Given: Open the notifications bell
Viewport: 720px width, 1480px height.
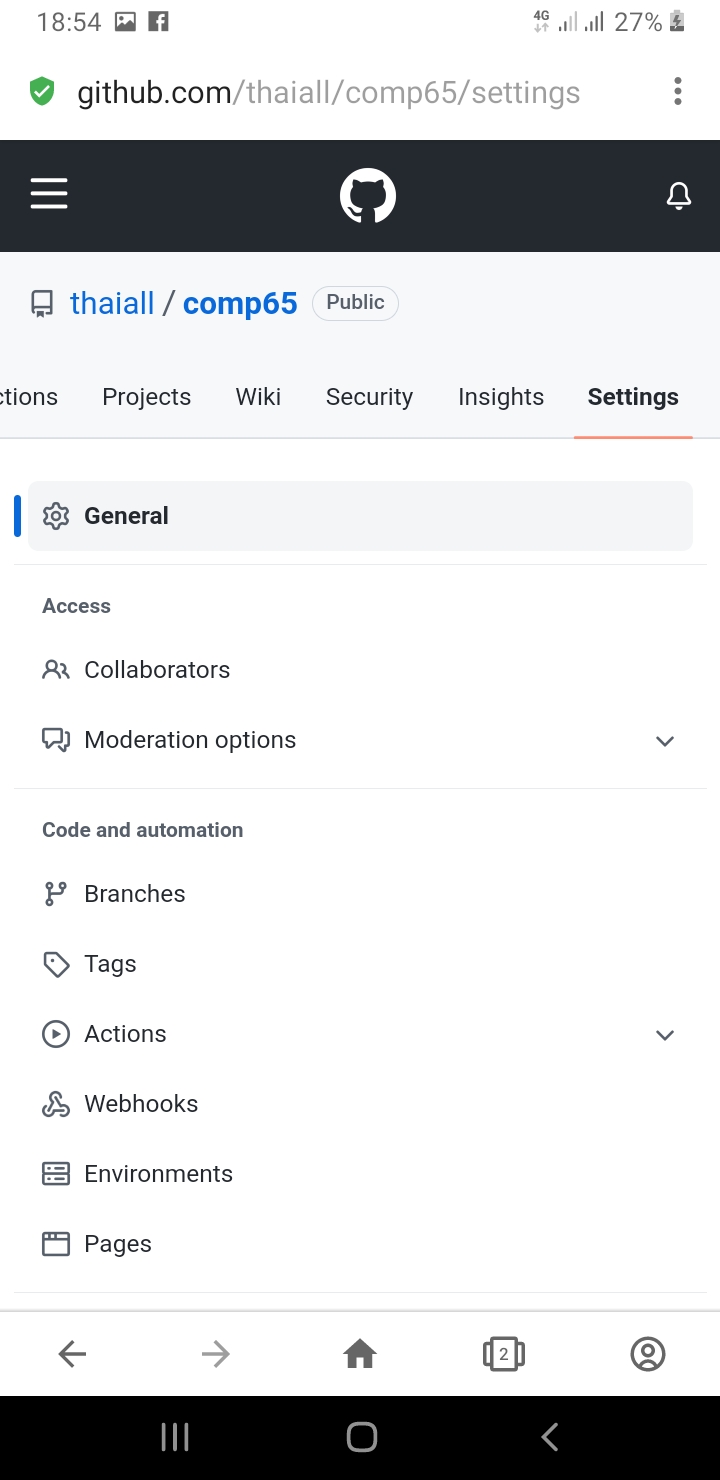Looking at the screenshot, I should pyautogui.click(x=679, y=196).
